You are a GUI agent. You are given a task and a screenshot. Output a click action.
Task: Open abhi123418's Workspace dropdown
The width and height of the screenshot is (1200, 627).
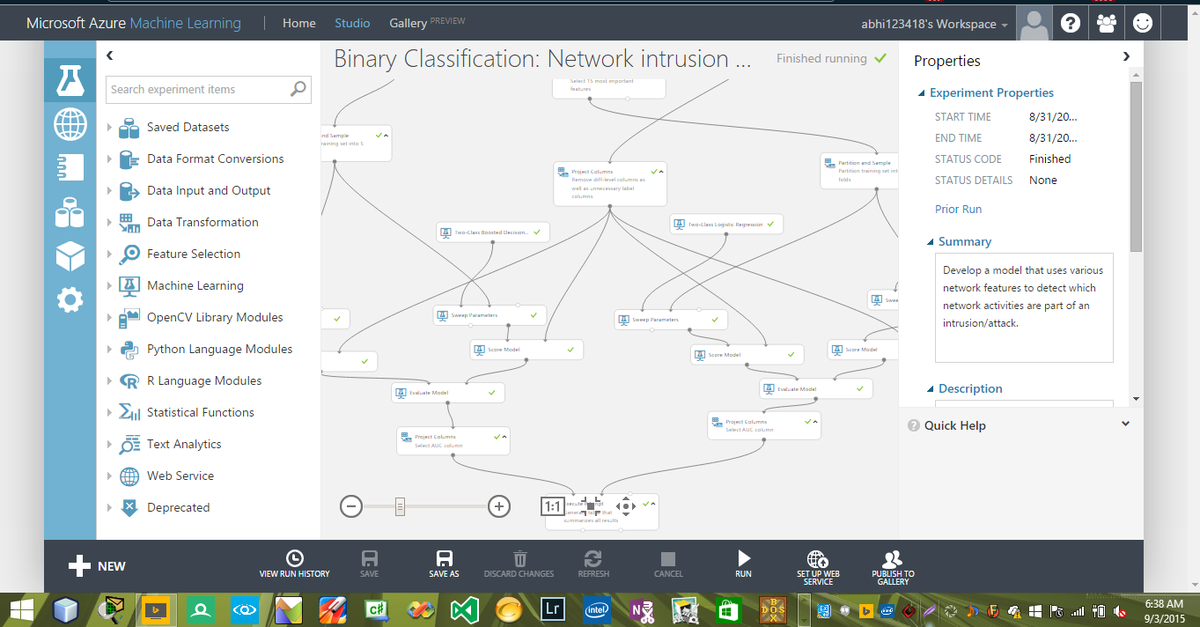tap(934, 23)
